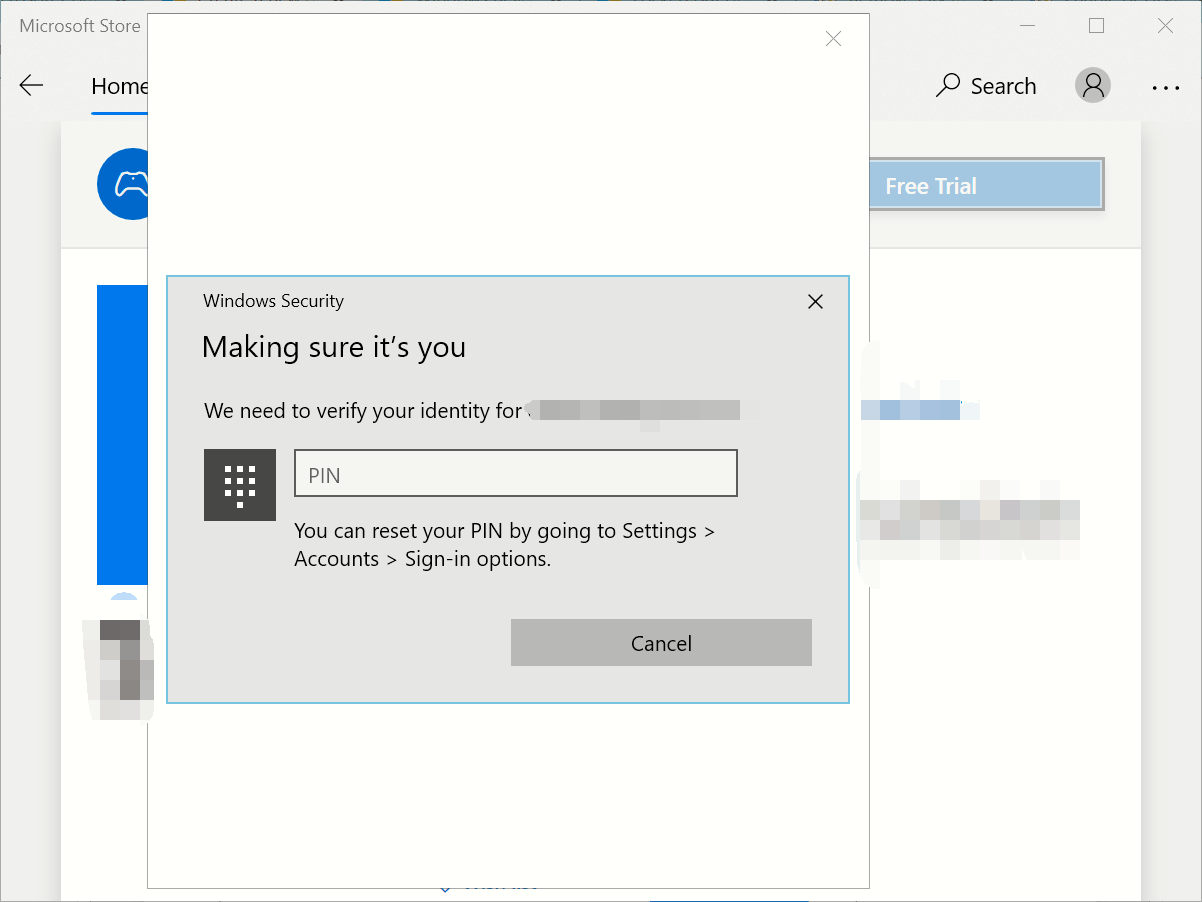Close the Microsoft Store window

coord(1165,26)
